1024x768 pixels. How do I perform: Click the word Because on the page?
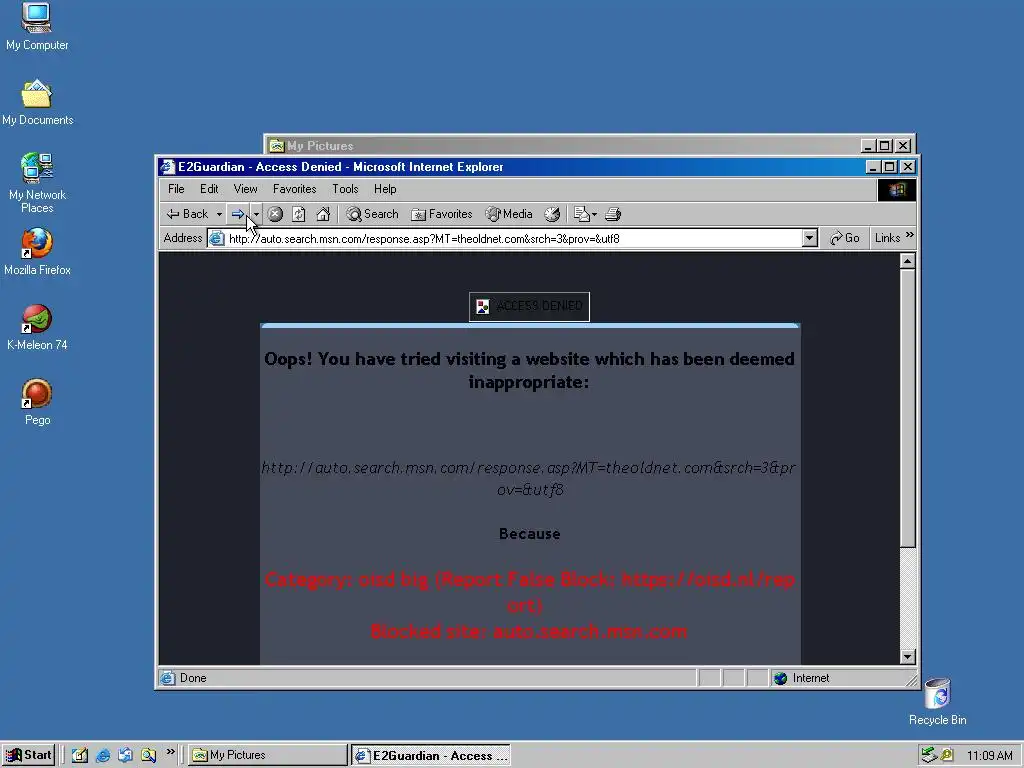pos(530,534)
